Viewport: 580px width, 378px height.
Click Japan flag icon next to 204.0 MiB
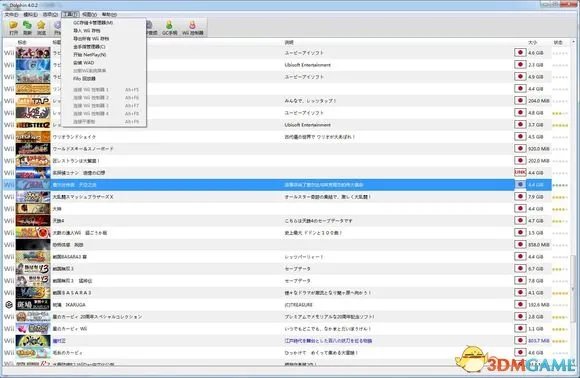click(520, 101)
